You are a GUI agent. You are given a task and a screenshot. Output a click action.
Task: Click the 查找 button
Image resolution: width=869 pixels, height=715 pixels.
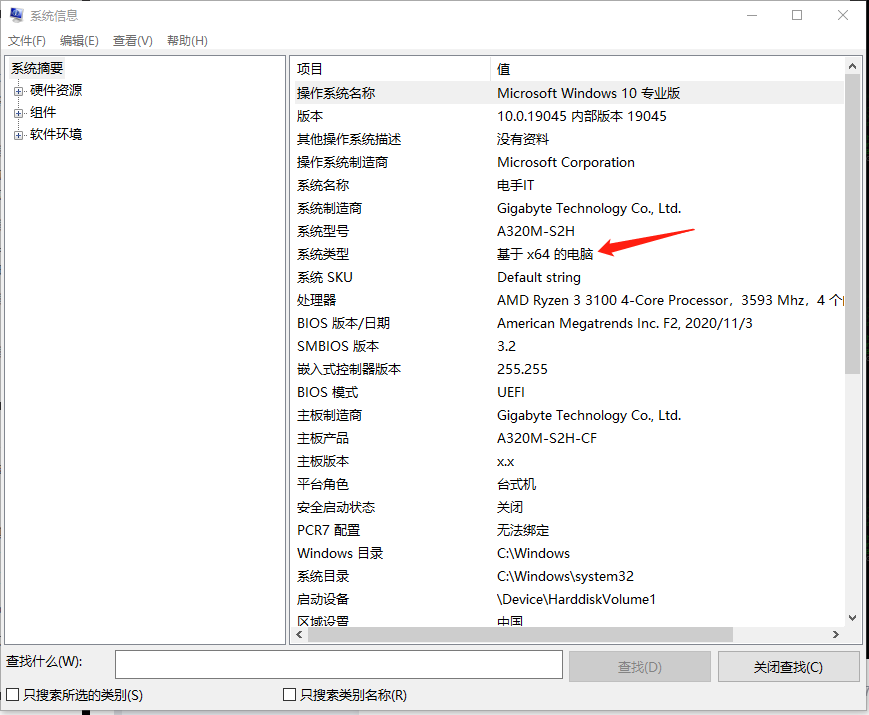[639, 665]
